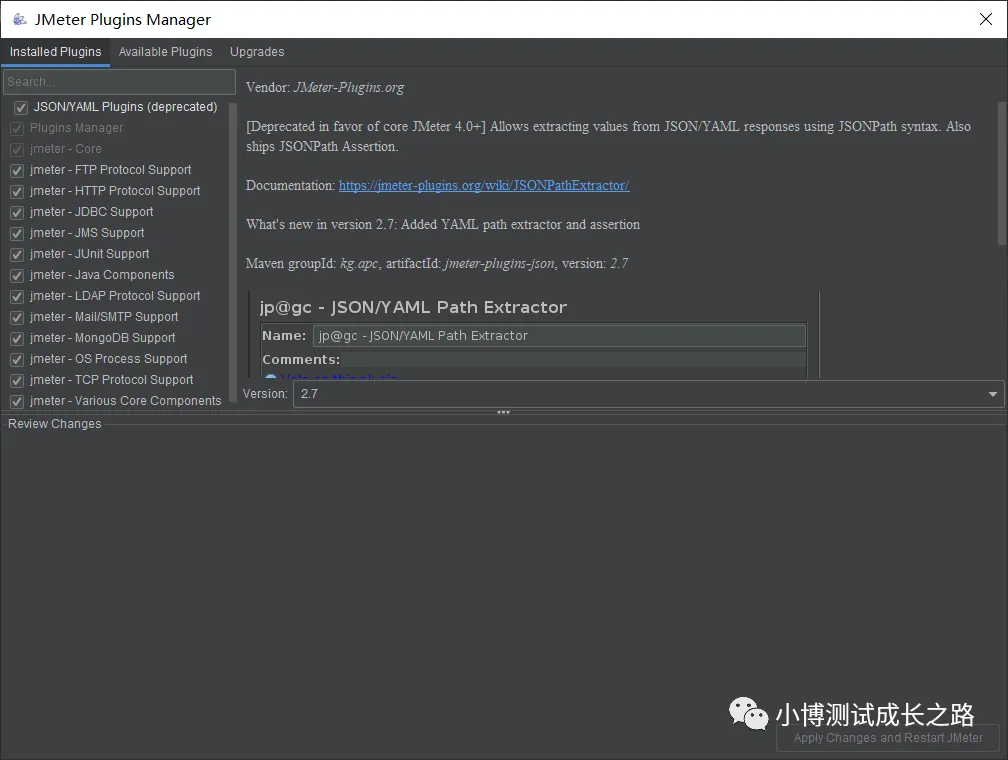Image resolution: width=1008 pixels, height=760 pixels.
Task: Focus the plugin Search field
Action: coord(120,82)
